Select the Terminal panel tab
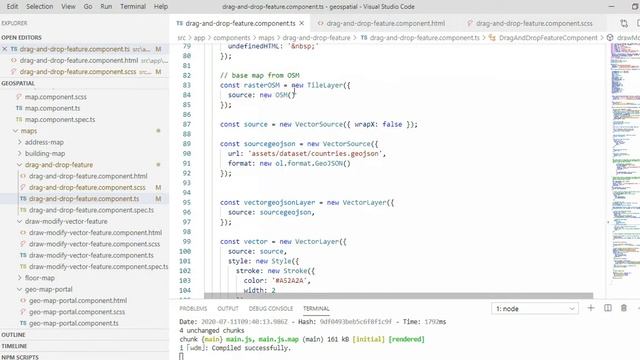 316,309
